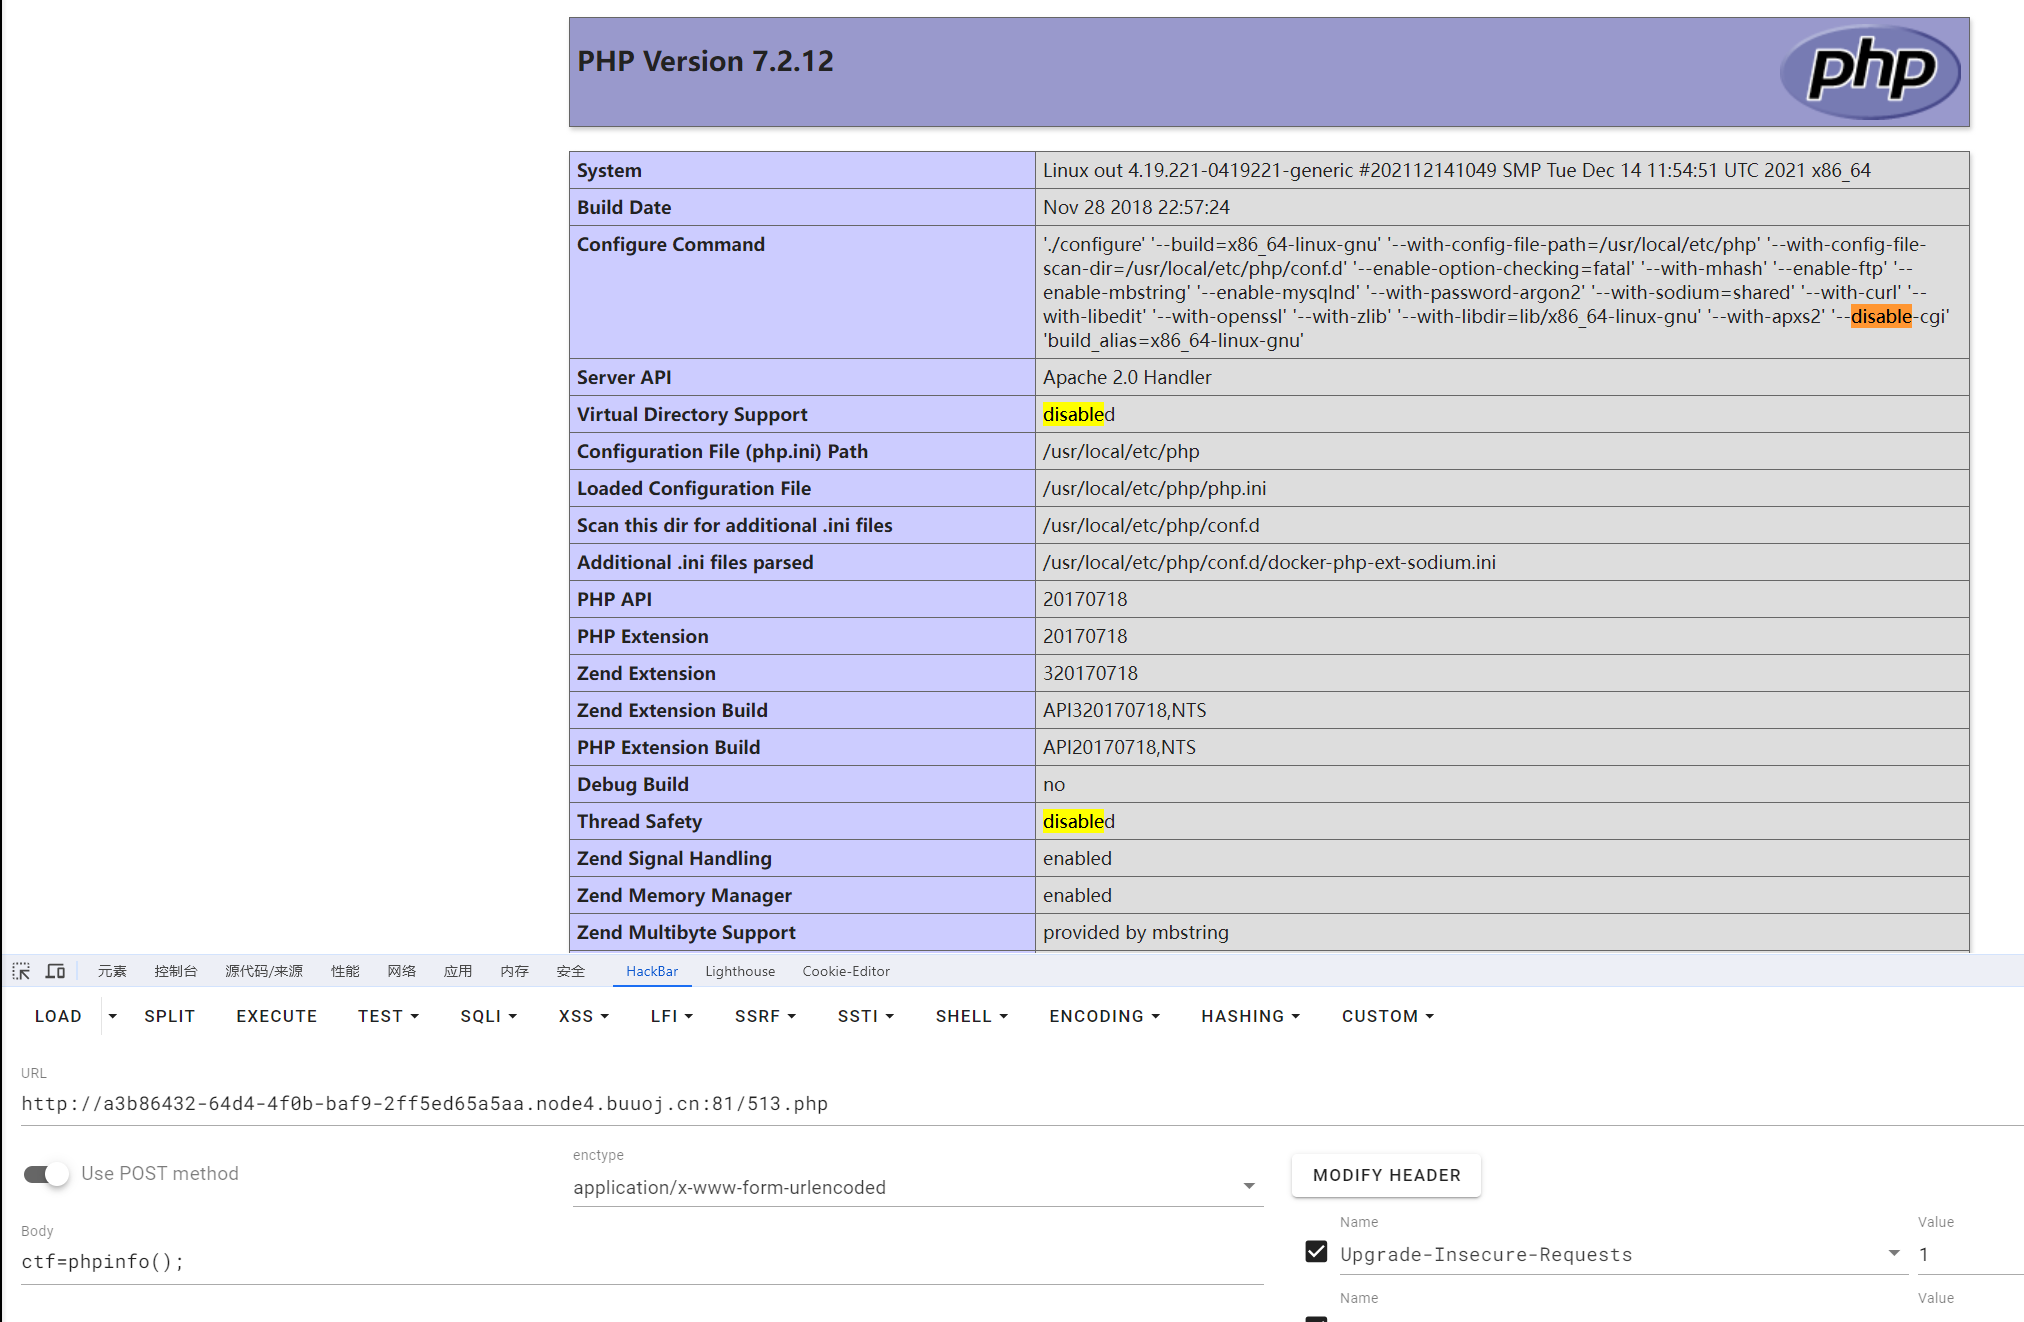2024x1322 pixels.
Task: Click the inspect element picker icon
Action: [x=21, y=971]
